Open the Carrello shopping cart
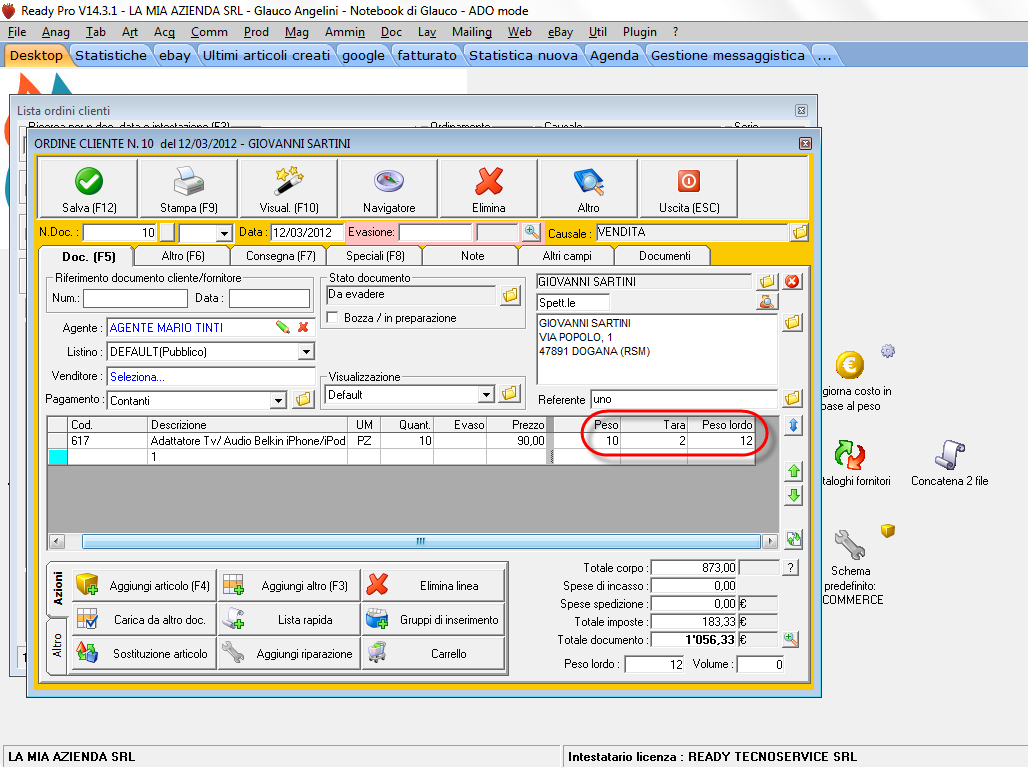 pos(432,654)
